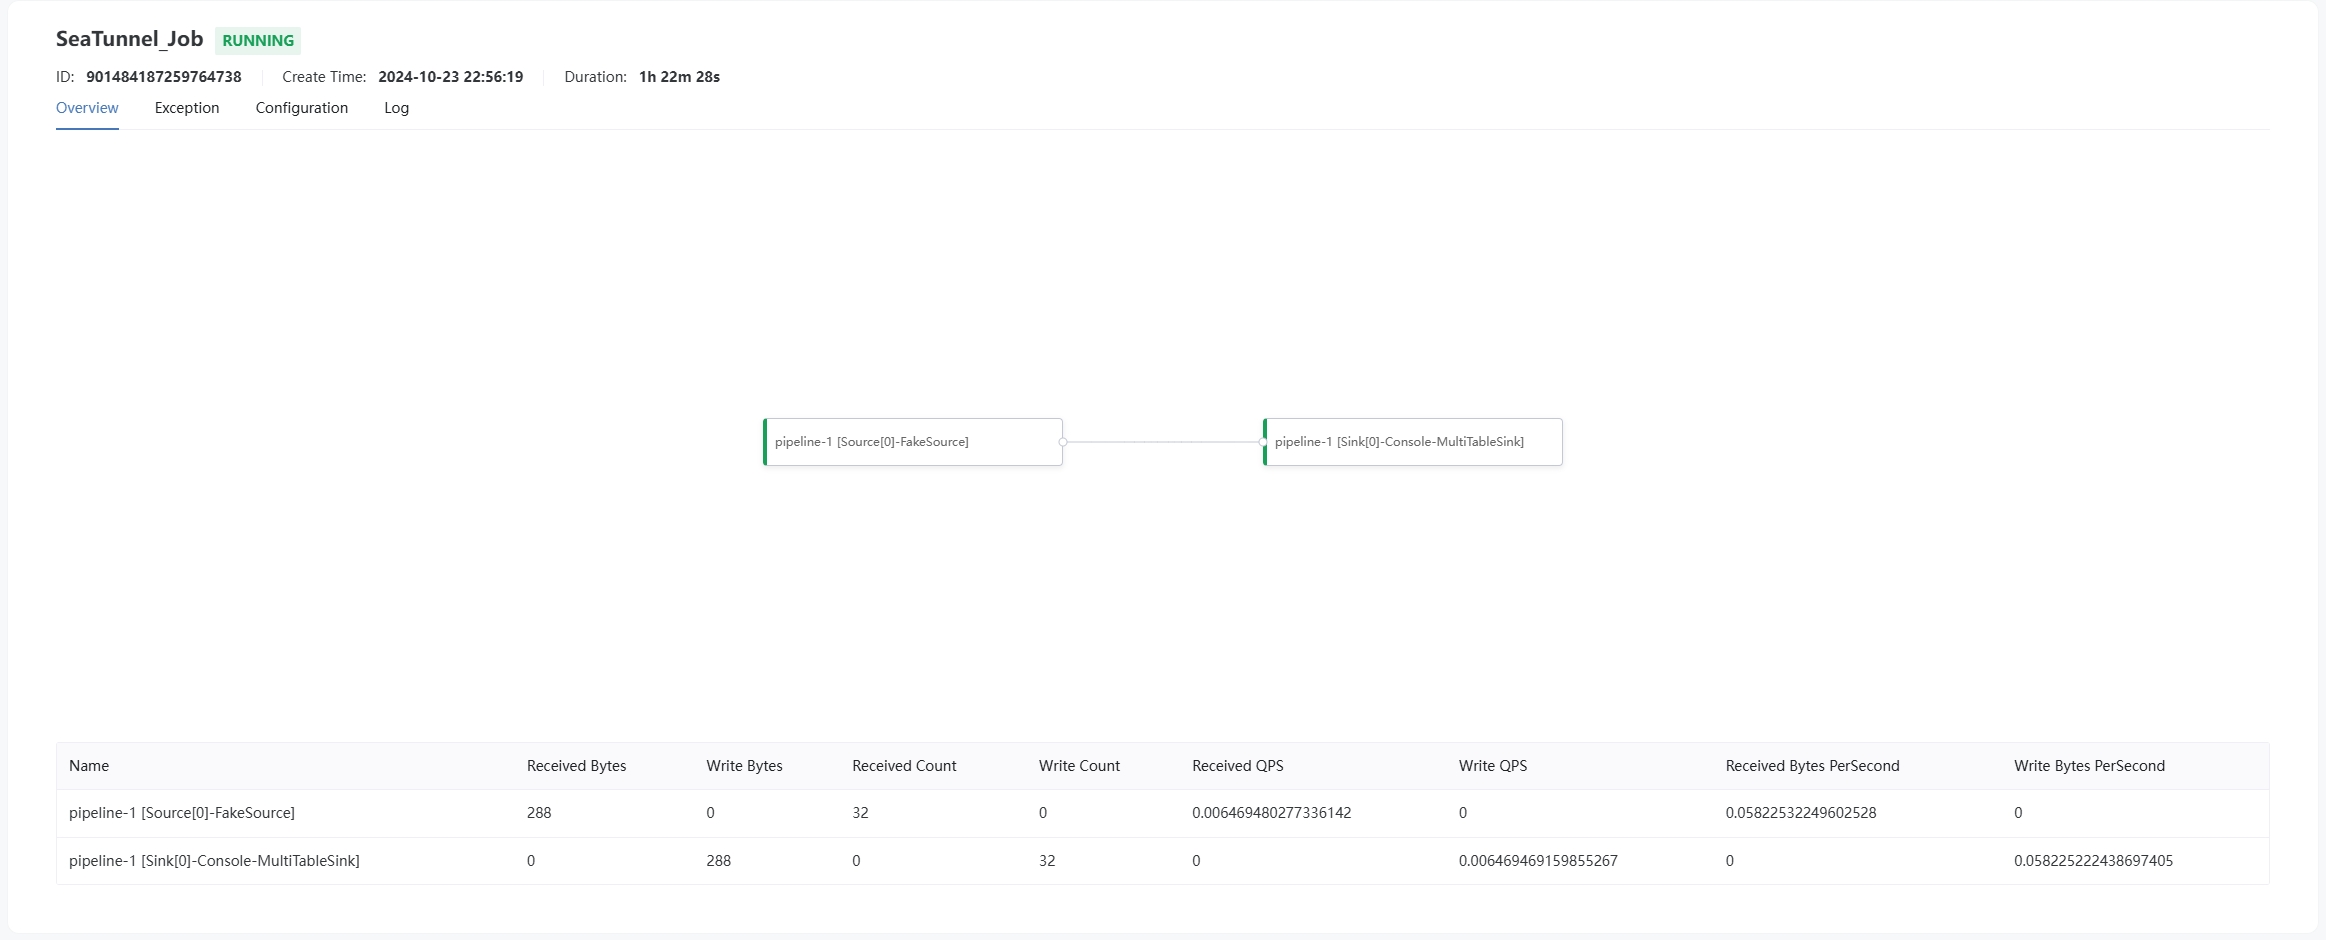Click the Name column header
The height and width of the screenshot is (940, 2326).
pyautogui.click(x=89, y=766)
